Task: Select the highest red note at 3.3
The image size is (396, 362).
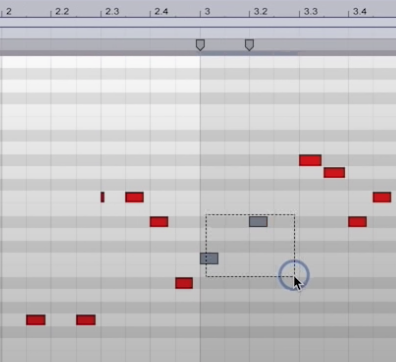Action: [310, 160]
